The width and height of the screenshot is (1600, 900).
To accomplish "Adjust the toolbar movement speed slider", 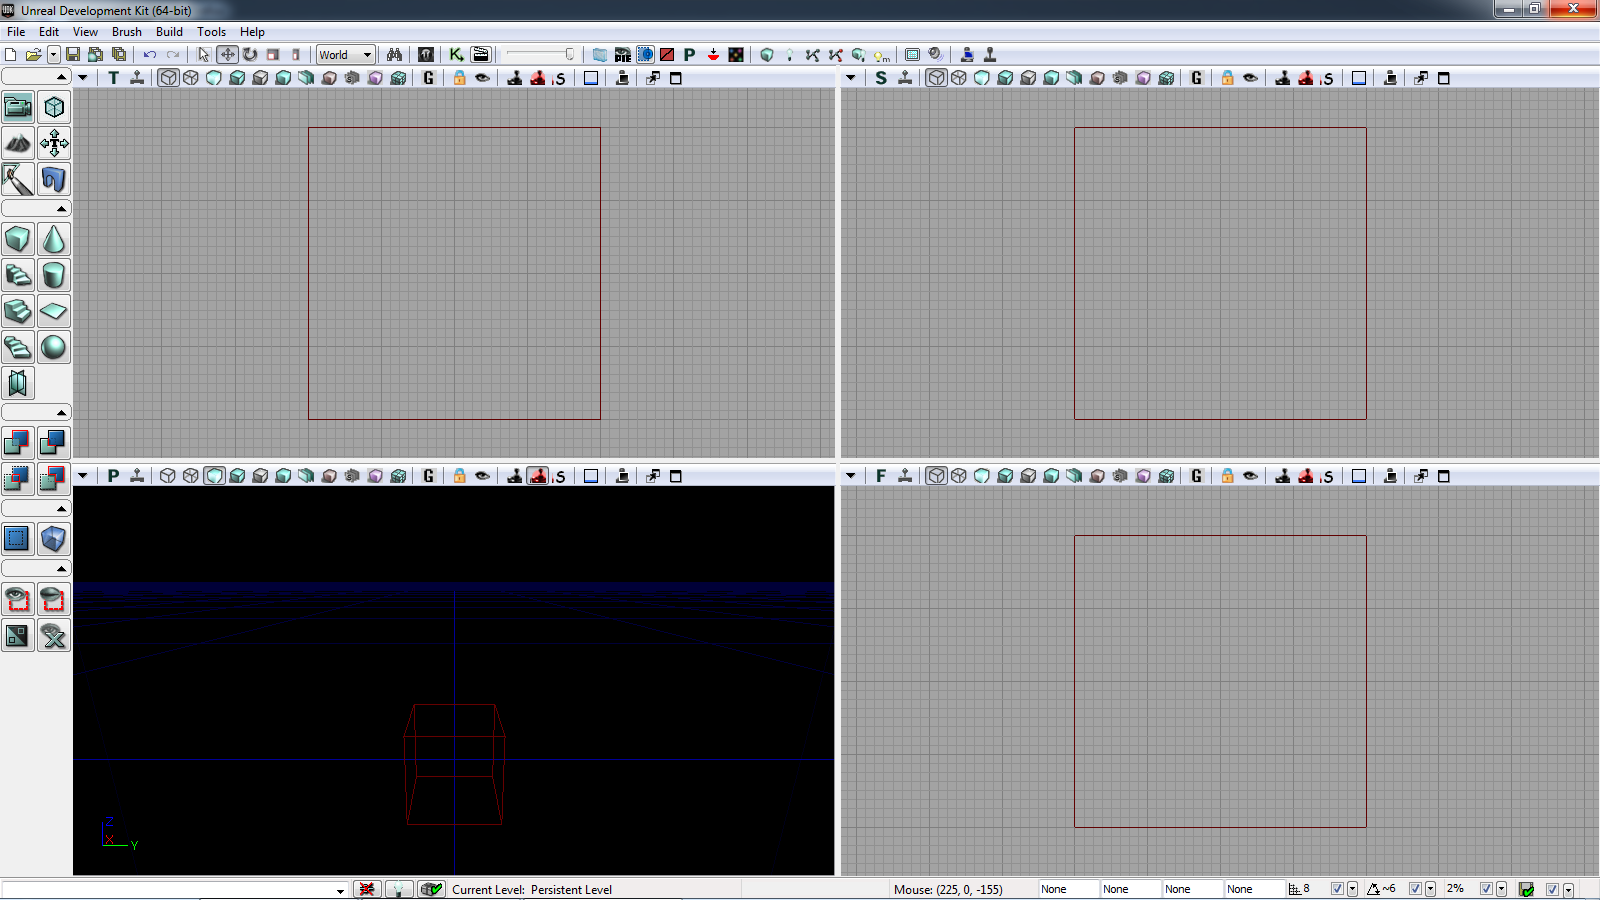I will tap(540, 55).
